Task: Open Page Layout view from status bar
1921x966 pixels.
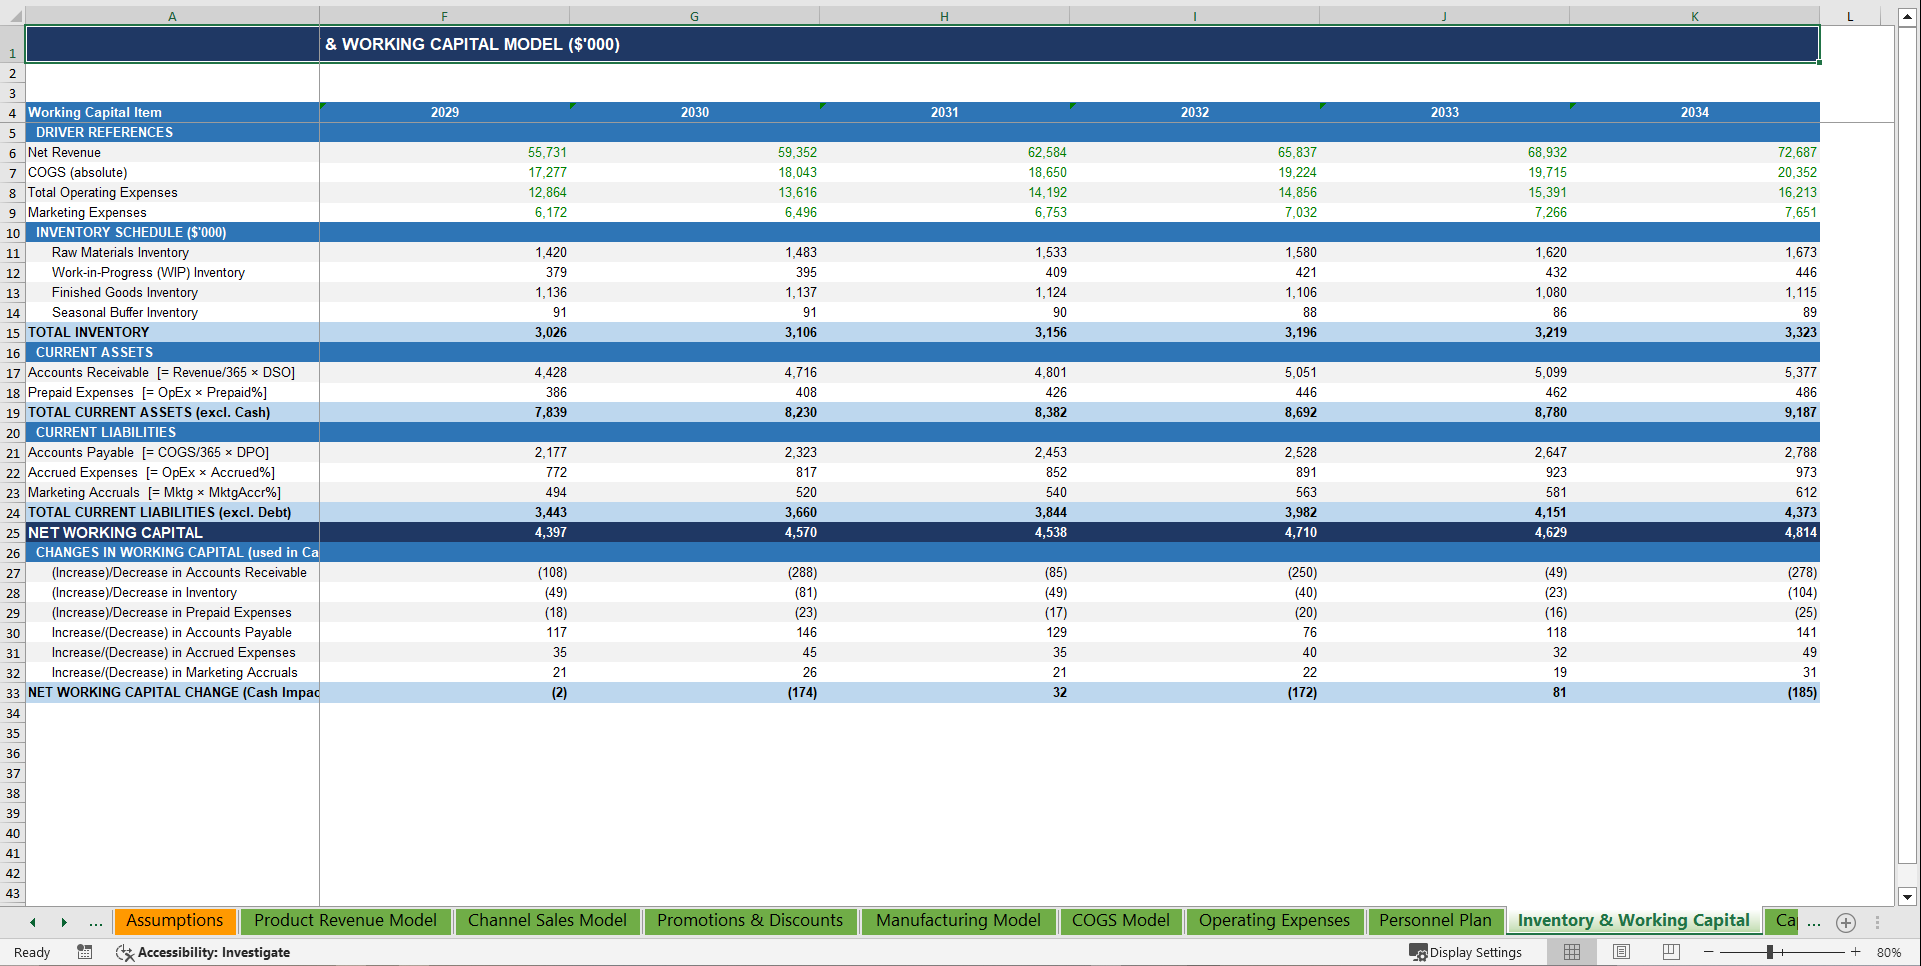Action: point(1621,952)
